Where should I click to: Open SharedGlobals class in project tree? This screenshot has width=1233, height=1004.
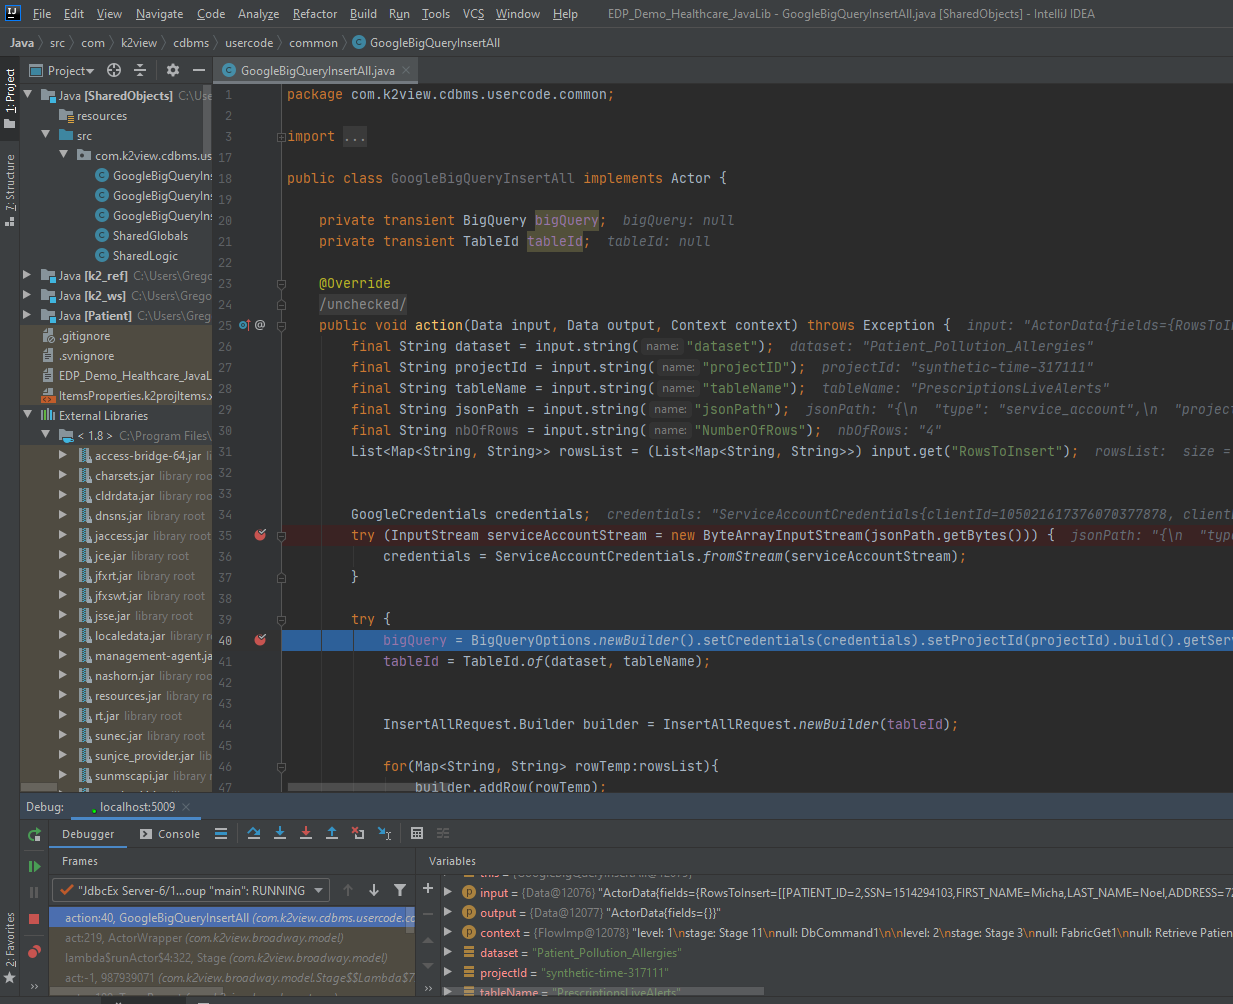[x=150, y=236]
